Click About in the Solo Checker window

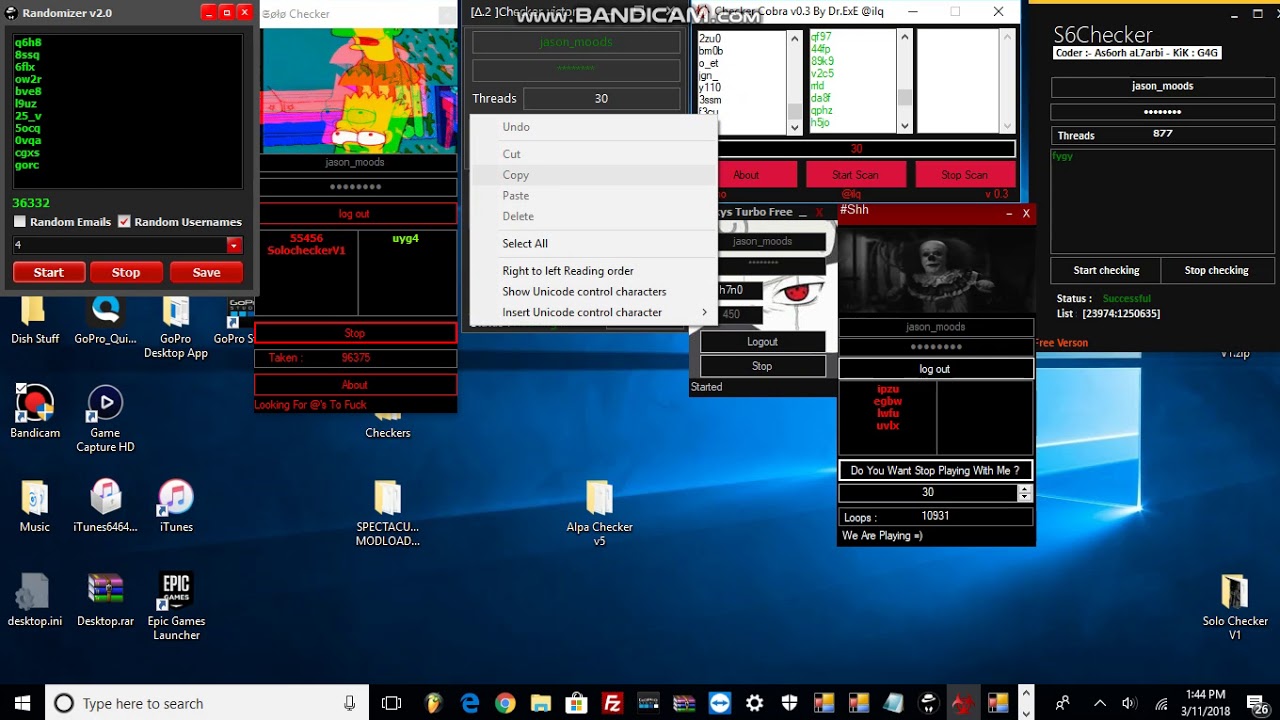tap(355, 385)
